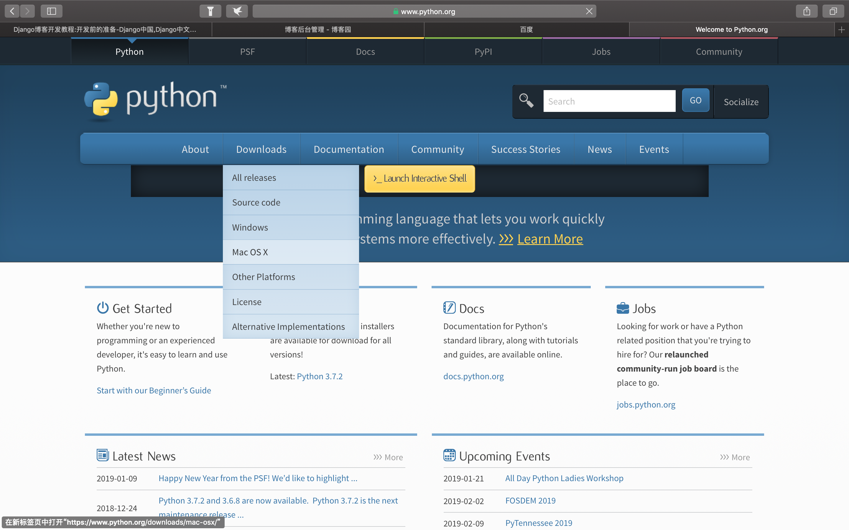849x530 pixels.
Task: Click the Safari back arrow button
Action: click(12, 11)
